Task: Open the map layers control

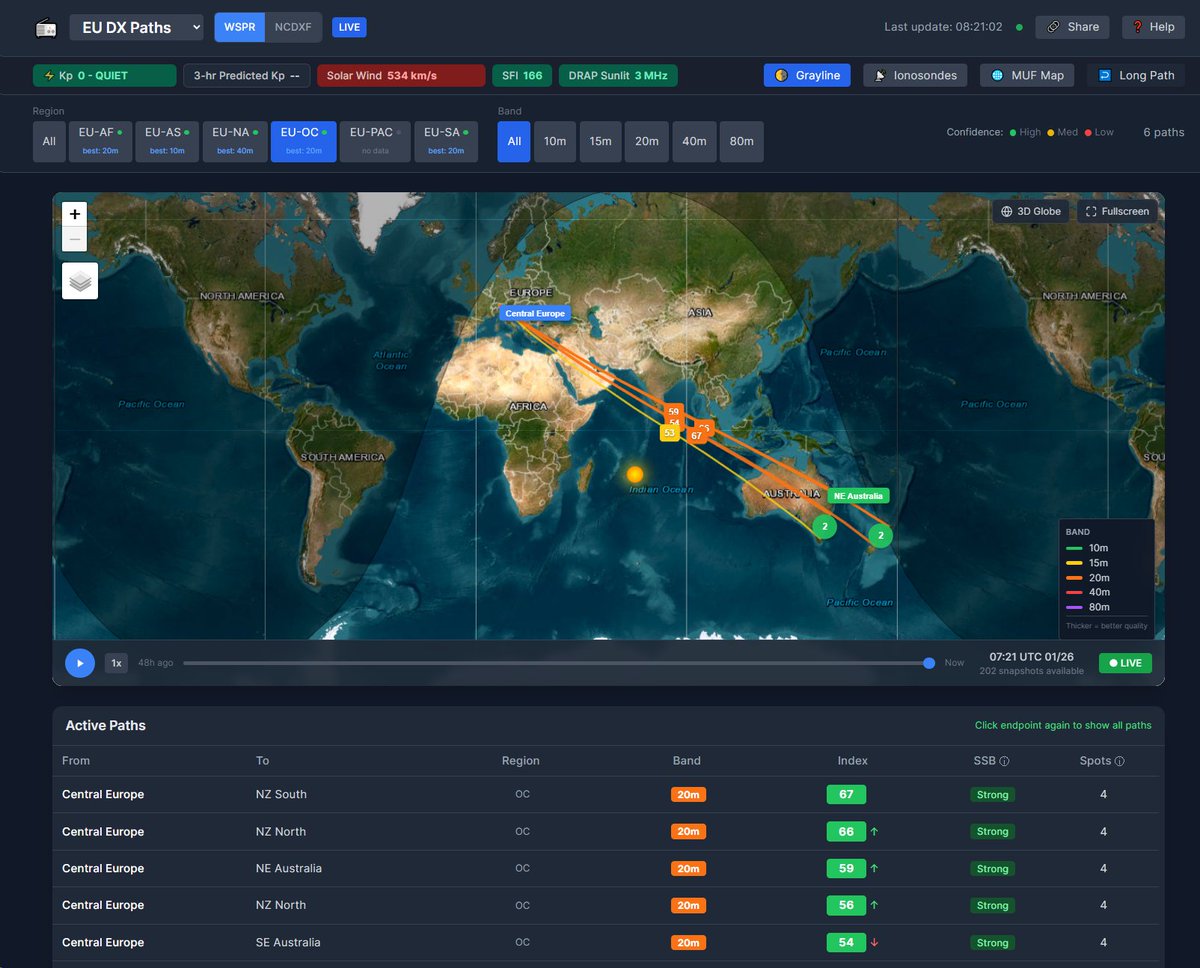Action: 81,281
